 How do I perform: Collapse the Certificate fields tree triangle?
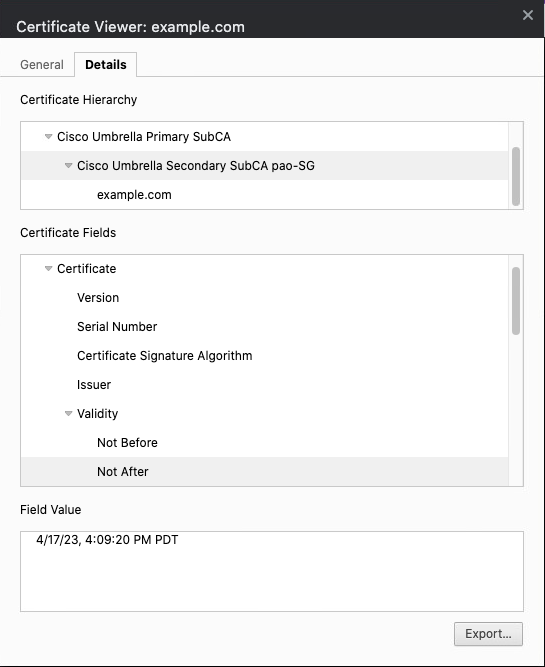pyautogui.click(x=49, y=269)
